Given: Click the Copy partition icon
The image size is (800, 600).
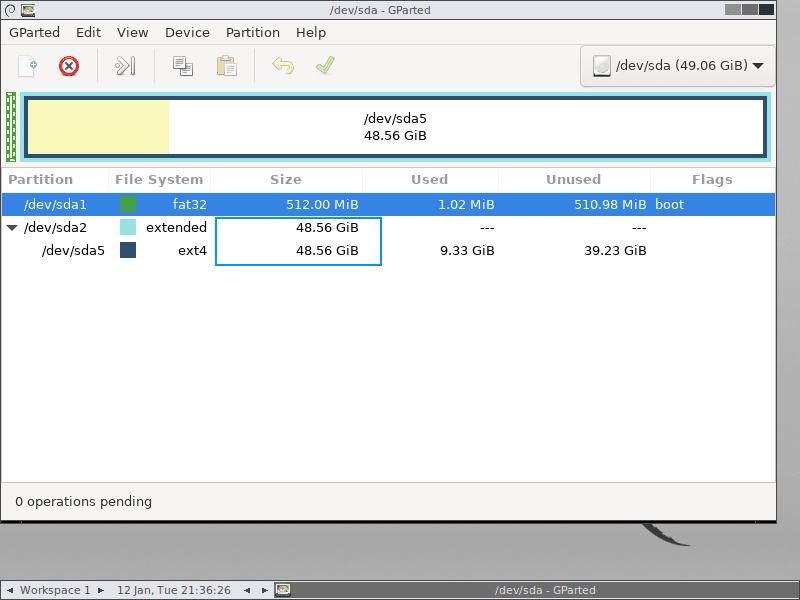Looking at the screenshot, I should tap(181, 65).
